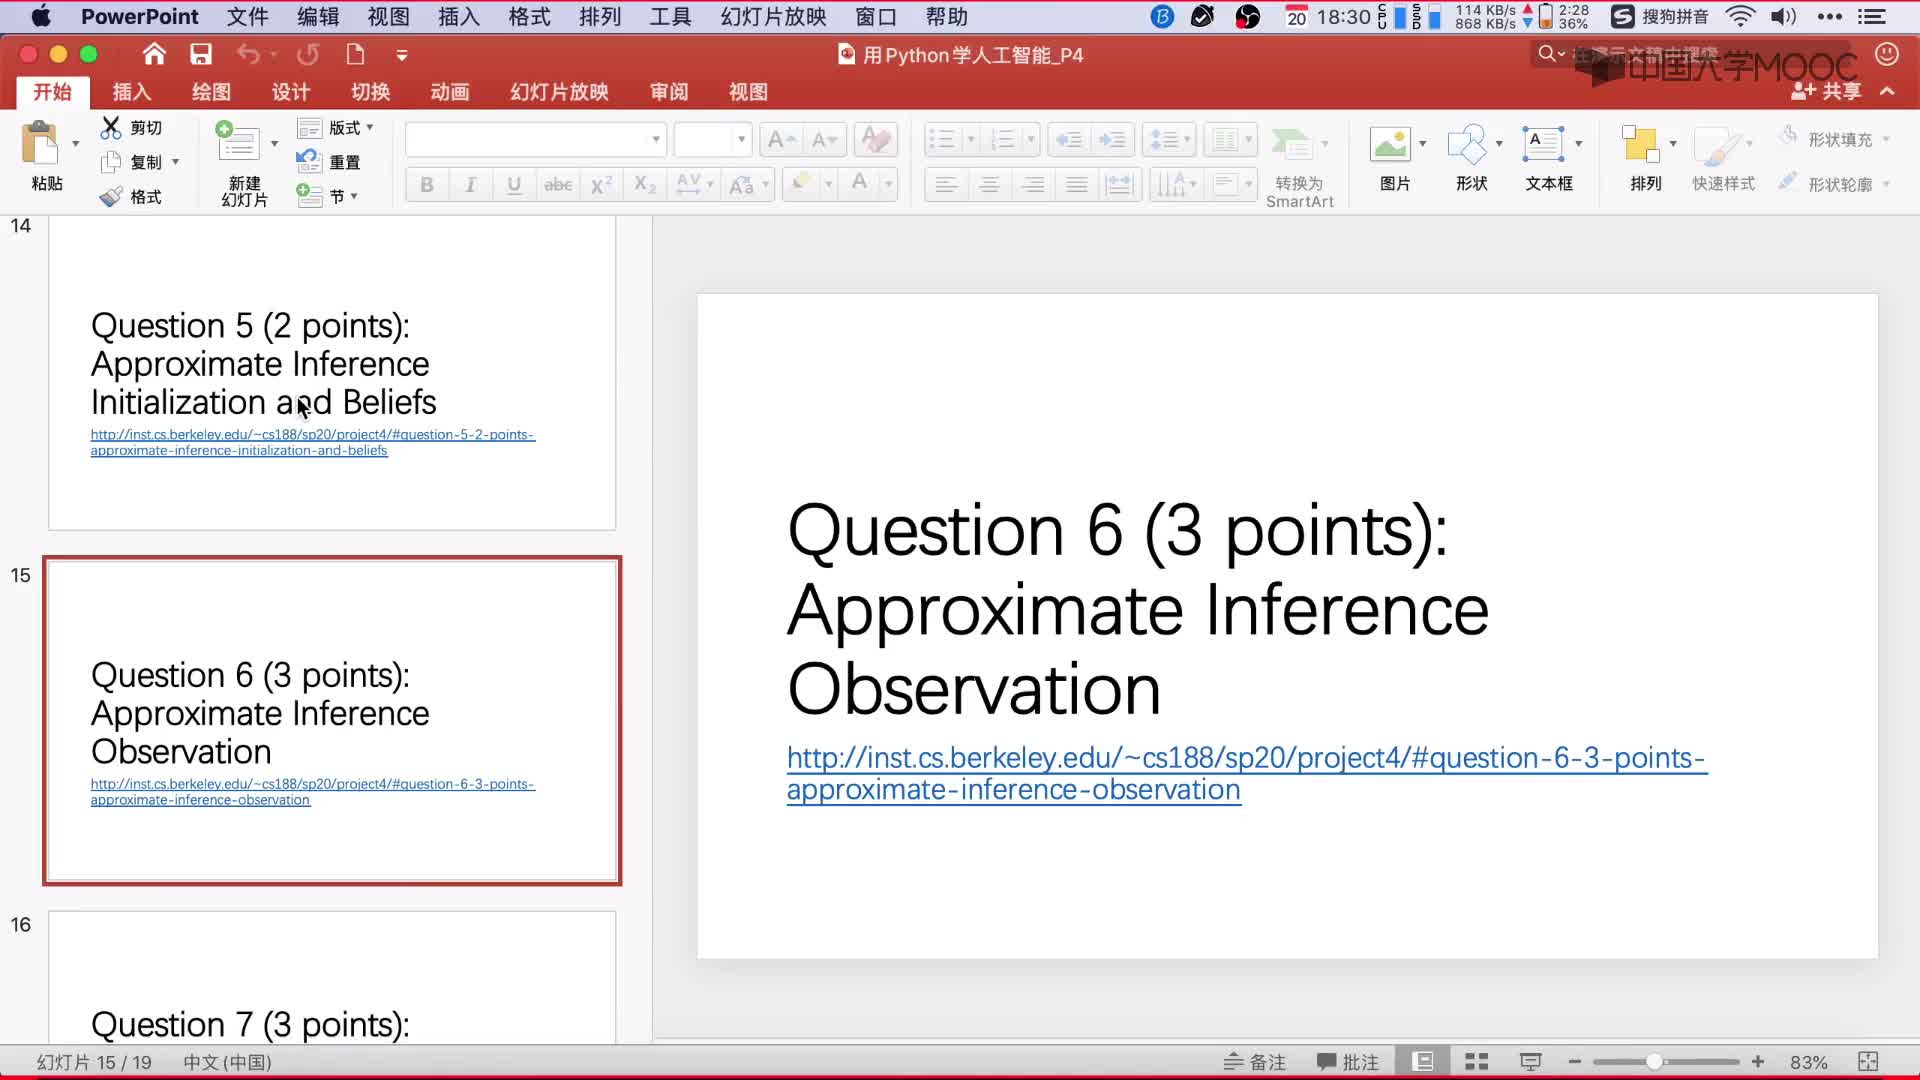Save the presentation using the floppy disk icon

pyautogui.click(x=201, y=54)
